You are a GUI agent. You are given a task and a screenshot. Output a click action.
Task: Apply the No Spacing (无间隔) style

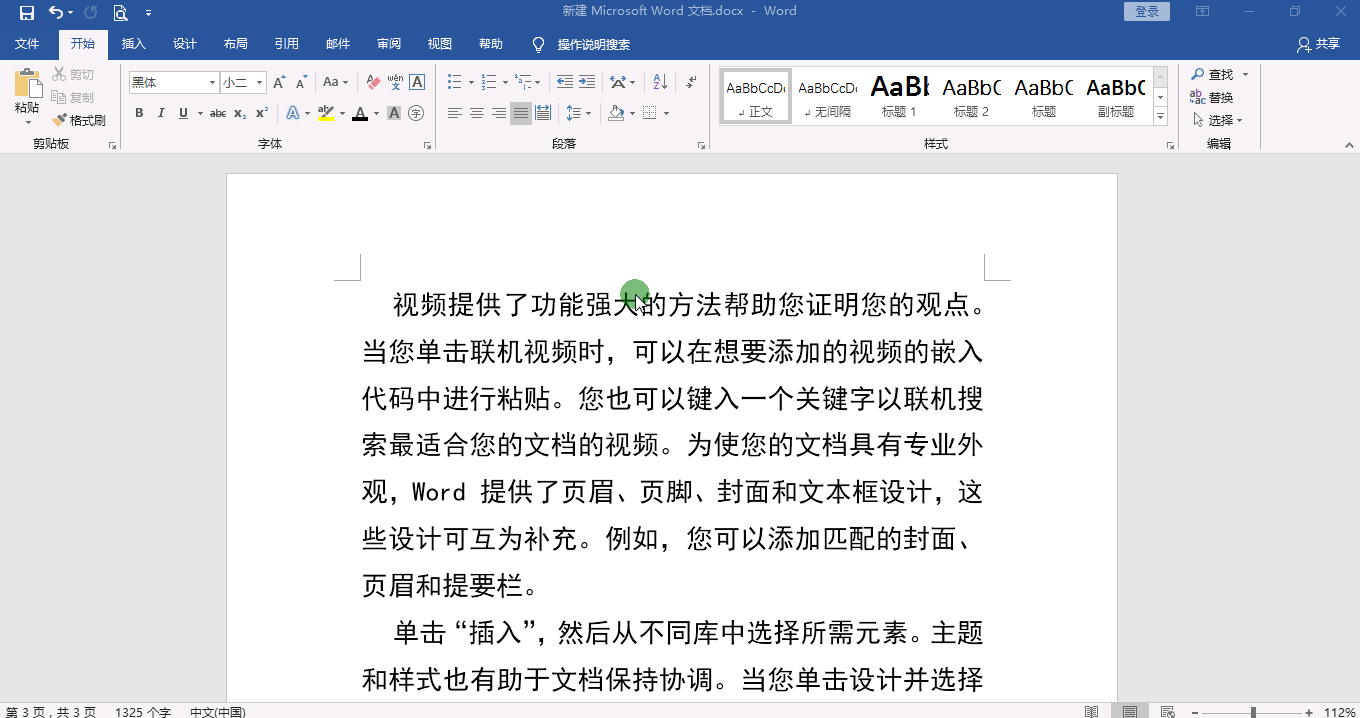pos(827,97)
